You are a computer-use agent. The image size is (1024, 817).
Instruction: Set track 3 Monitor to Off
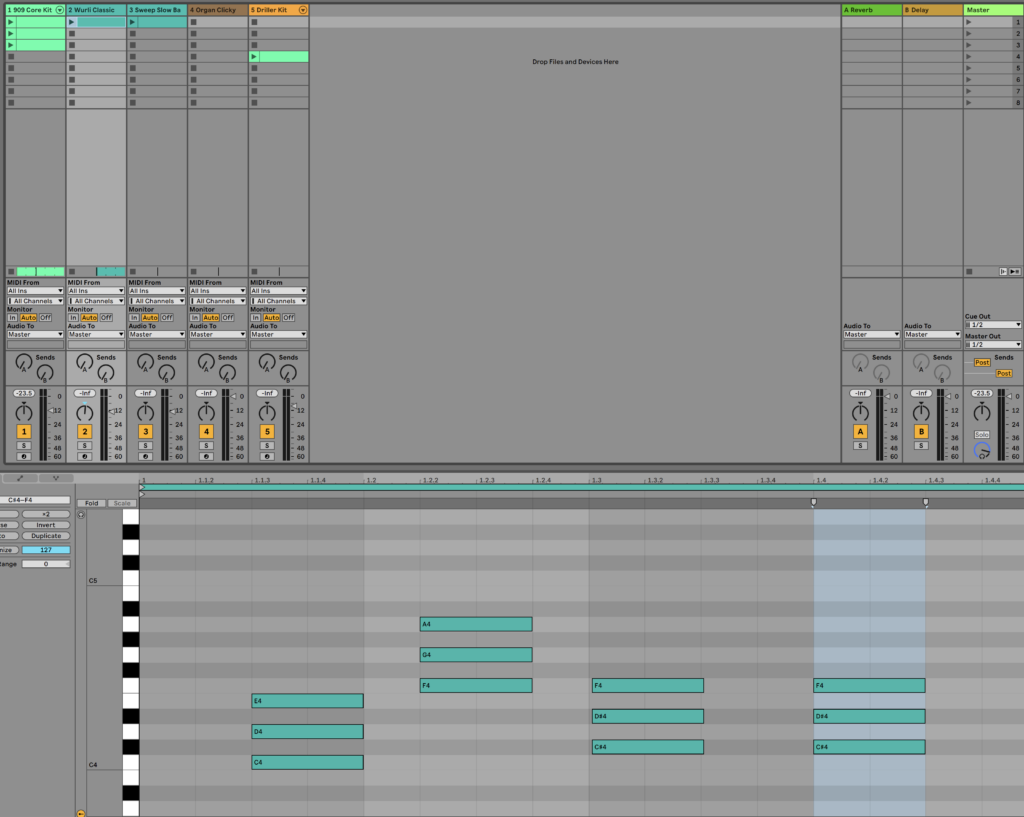(167, 317)
